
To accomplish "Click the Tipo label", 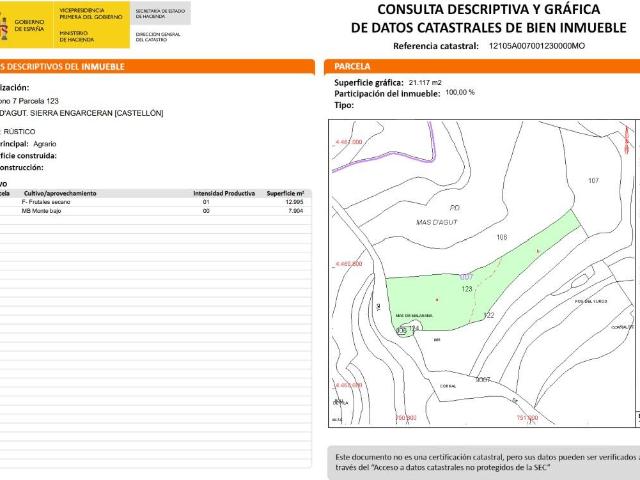I will point(344,105).
